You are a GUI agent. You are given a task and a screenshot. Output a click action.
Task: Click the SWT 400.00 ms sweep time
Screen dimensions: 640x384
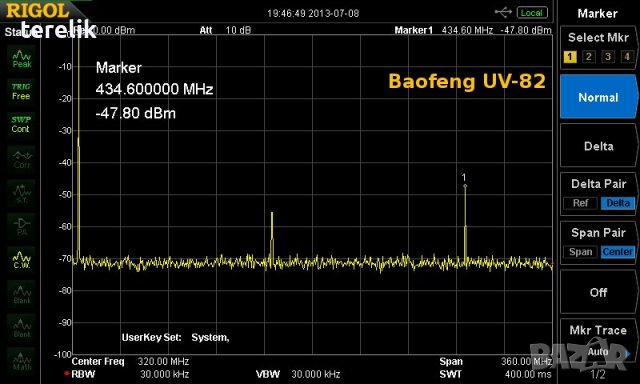(x=528, y=374)
